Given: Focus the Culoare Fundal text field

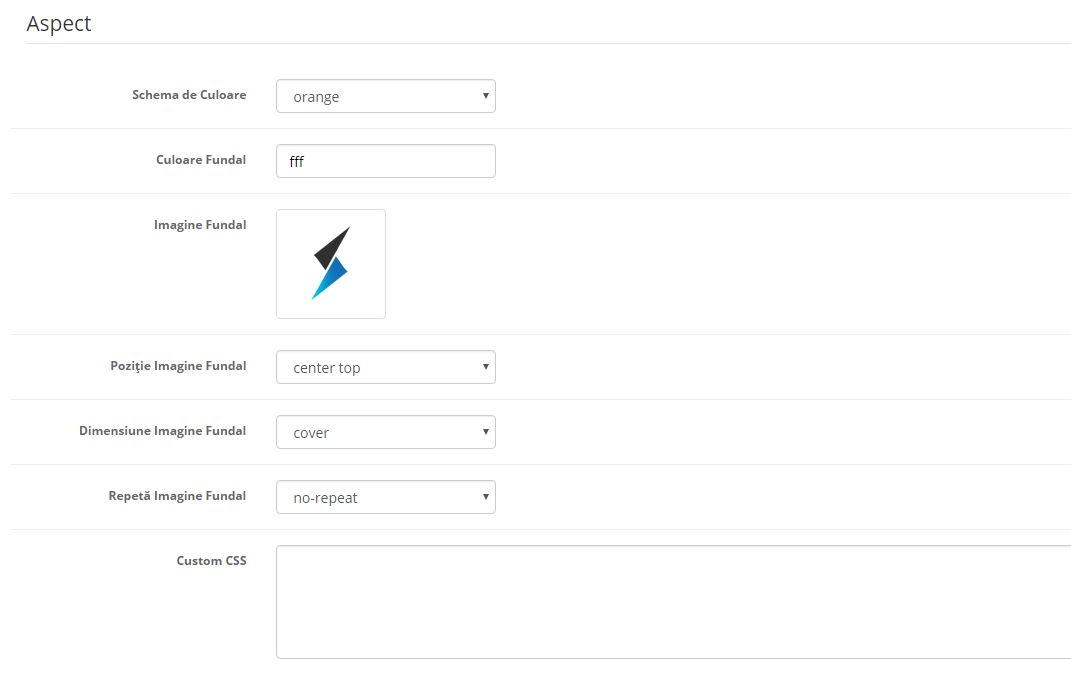Looking at the screenshot, I should (x=385, y=161).
